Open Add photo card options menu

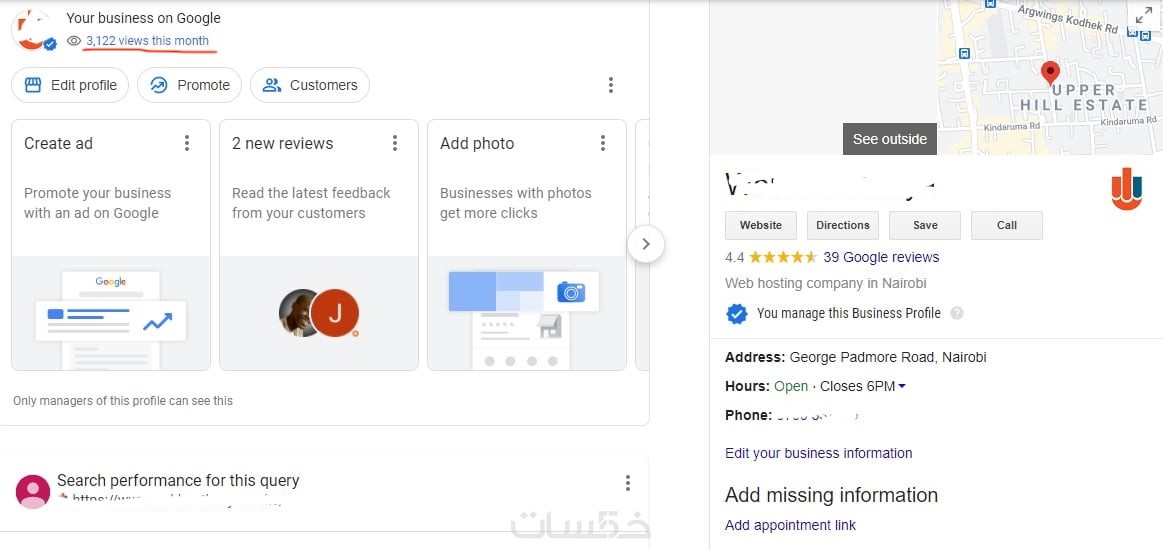[603, 143]
